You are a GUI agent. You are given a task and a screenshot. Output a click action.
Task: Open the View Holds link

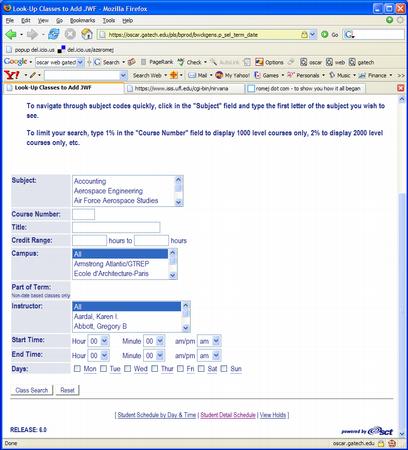[273, 415]
